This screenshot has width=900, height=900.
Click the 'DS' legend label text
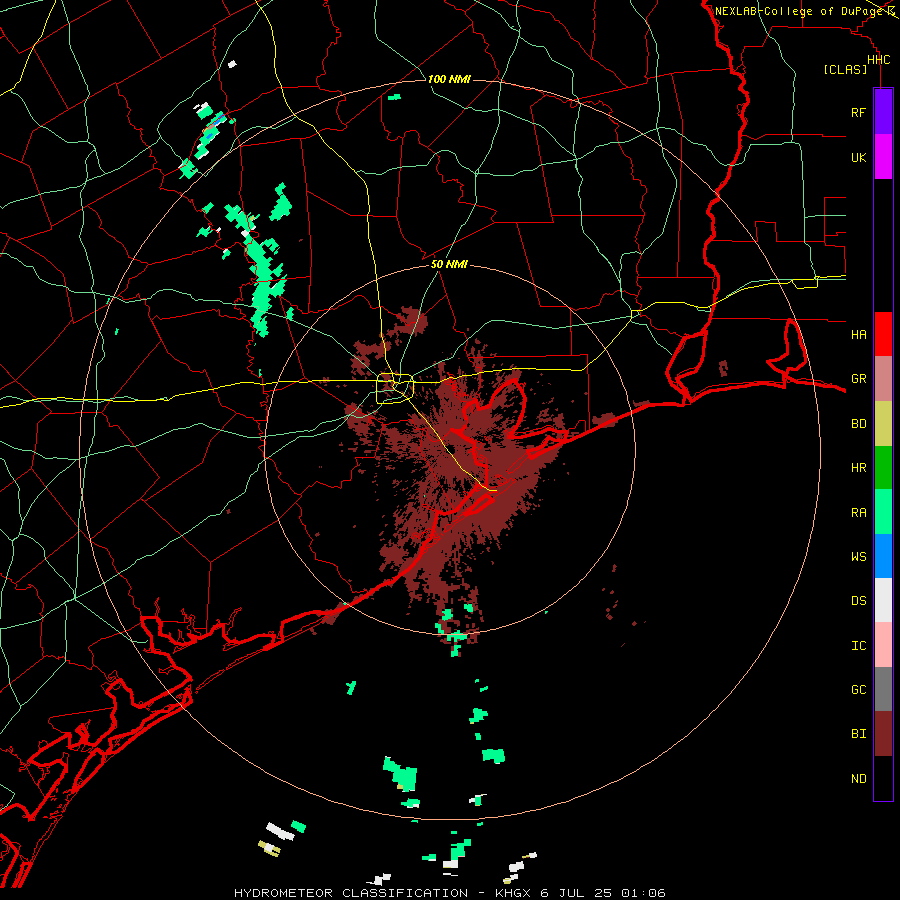click(858, 601)
